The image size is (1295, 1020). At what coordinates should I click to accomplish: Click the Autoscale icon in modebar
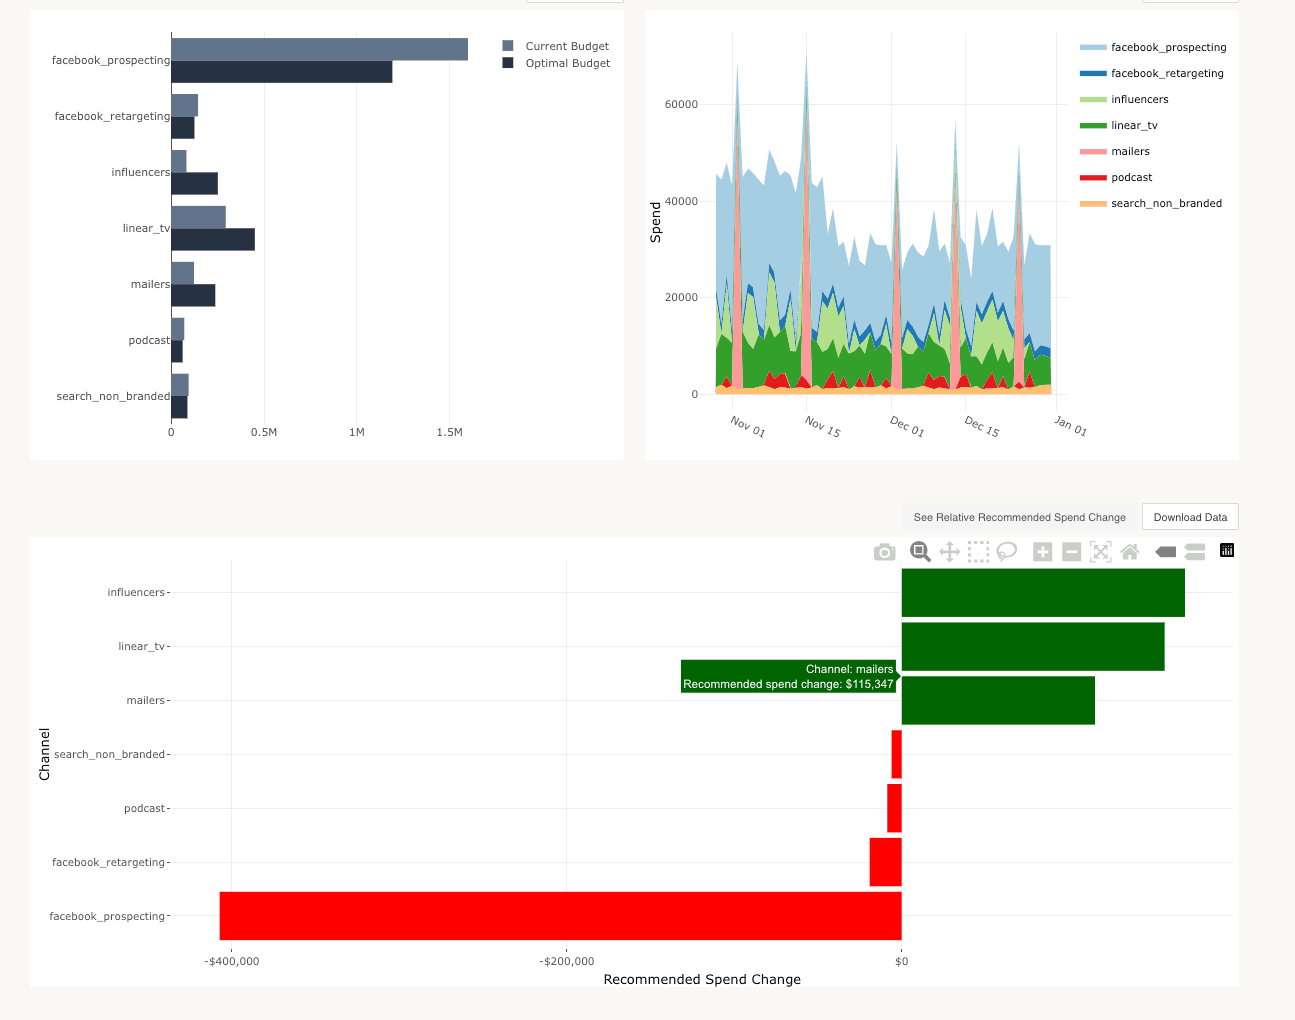pos(1100,552)
